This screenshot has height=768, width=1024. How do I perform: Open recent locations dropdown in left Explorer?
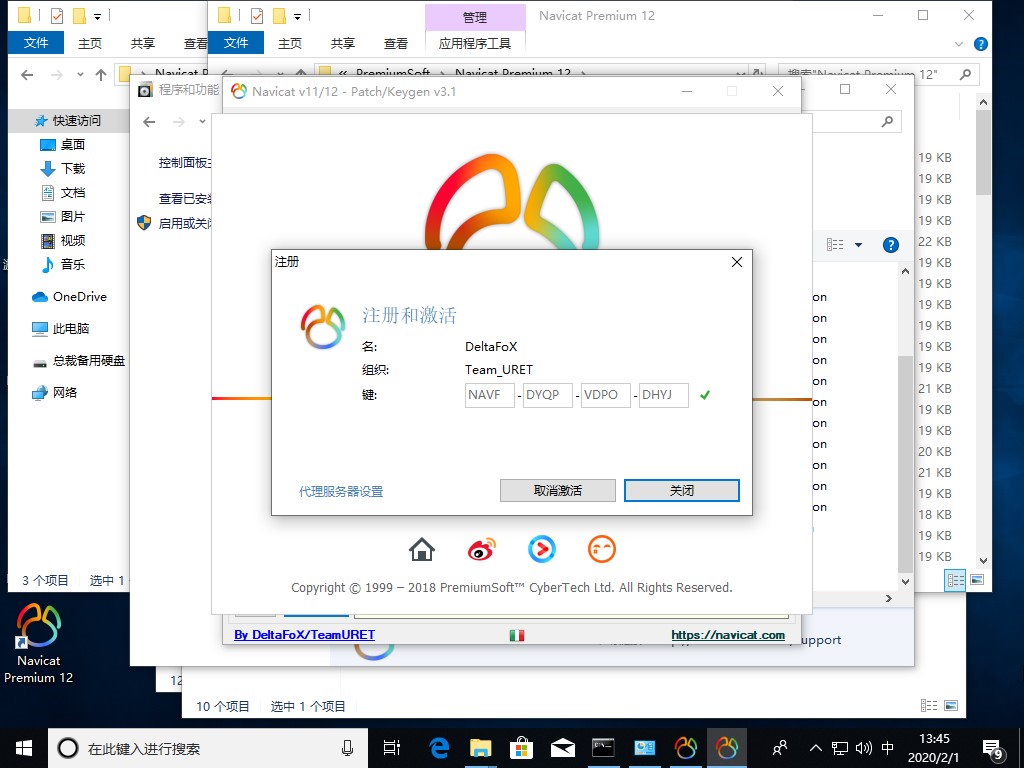point(80,74)
